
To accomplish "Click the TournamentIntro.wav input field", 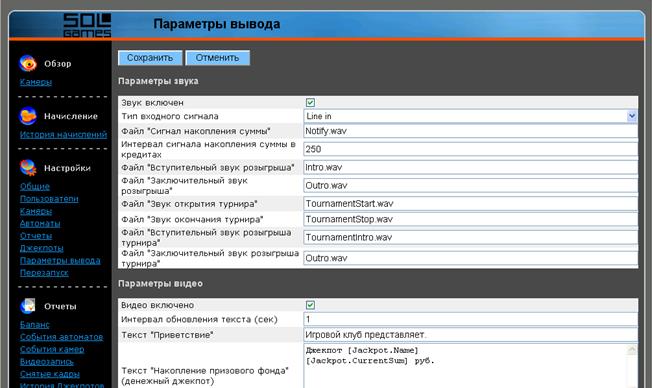I will (x=470, y=237).
